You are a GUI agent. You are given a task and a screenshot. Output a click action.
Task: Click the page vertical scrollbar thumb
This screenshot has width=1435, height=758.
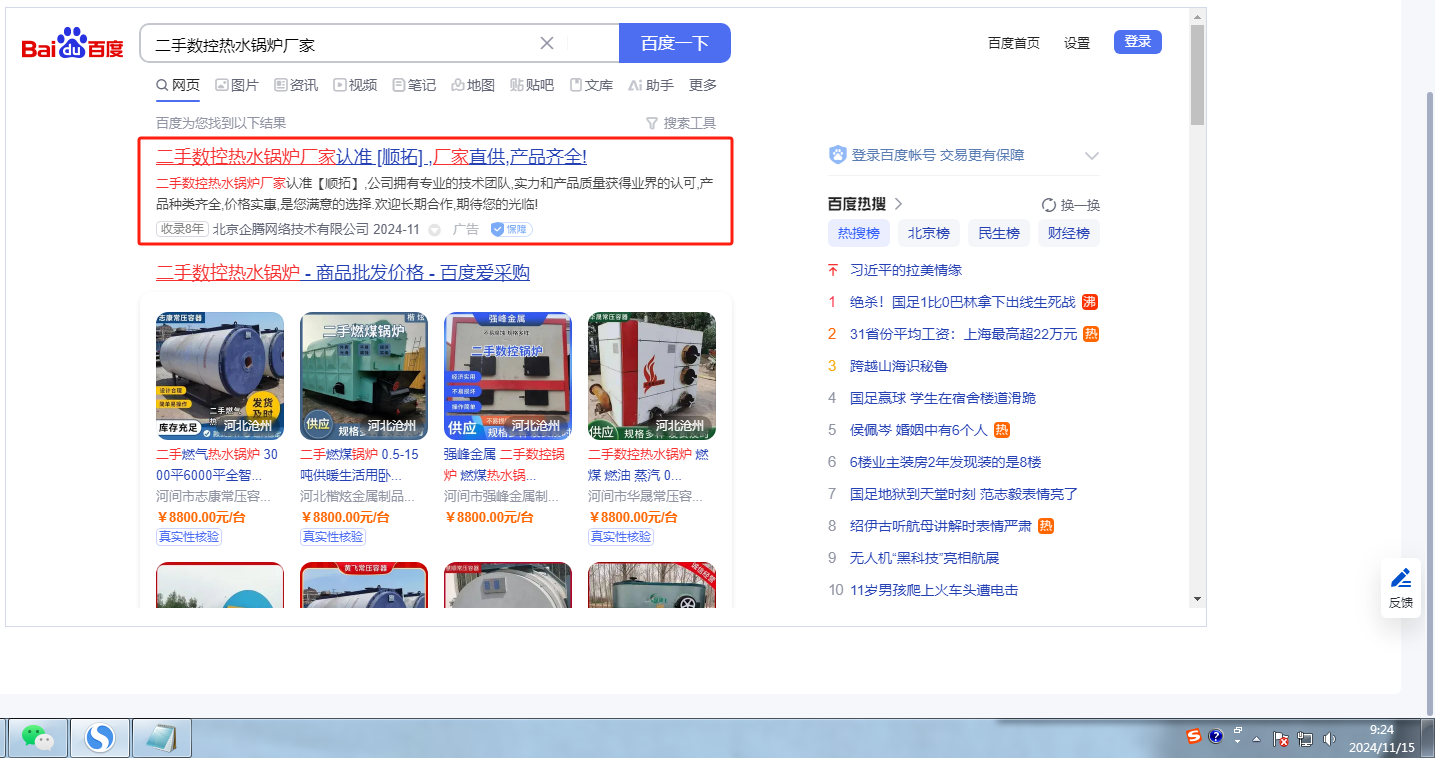pos(1198,75)
